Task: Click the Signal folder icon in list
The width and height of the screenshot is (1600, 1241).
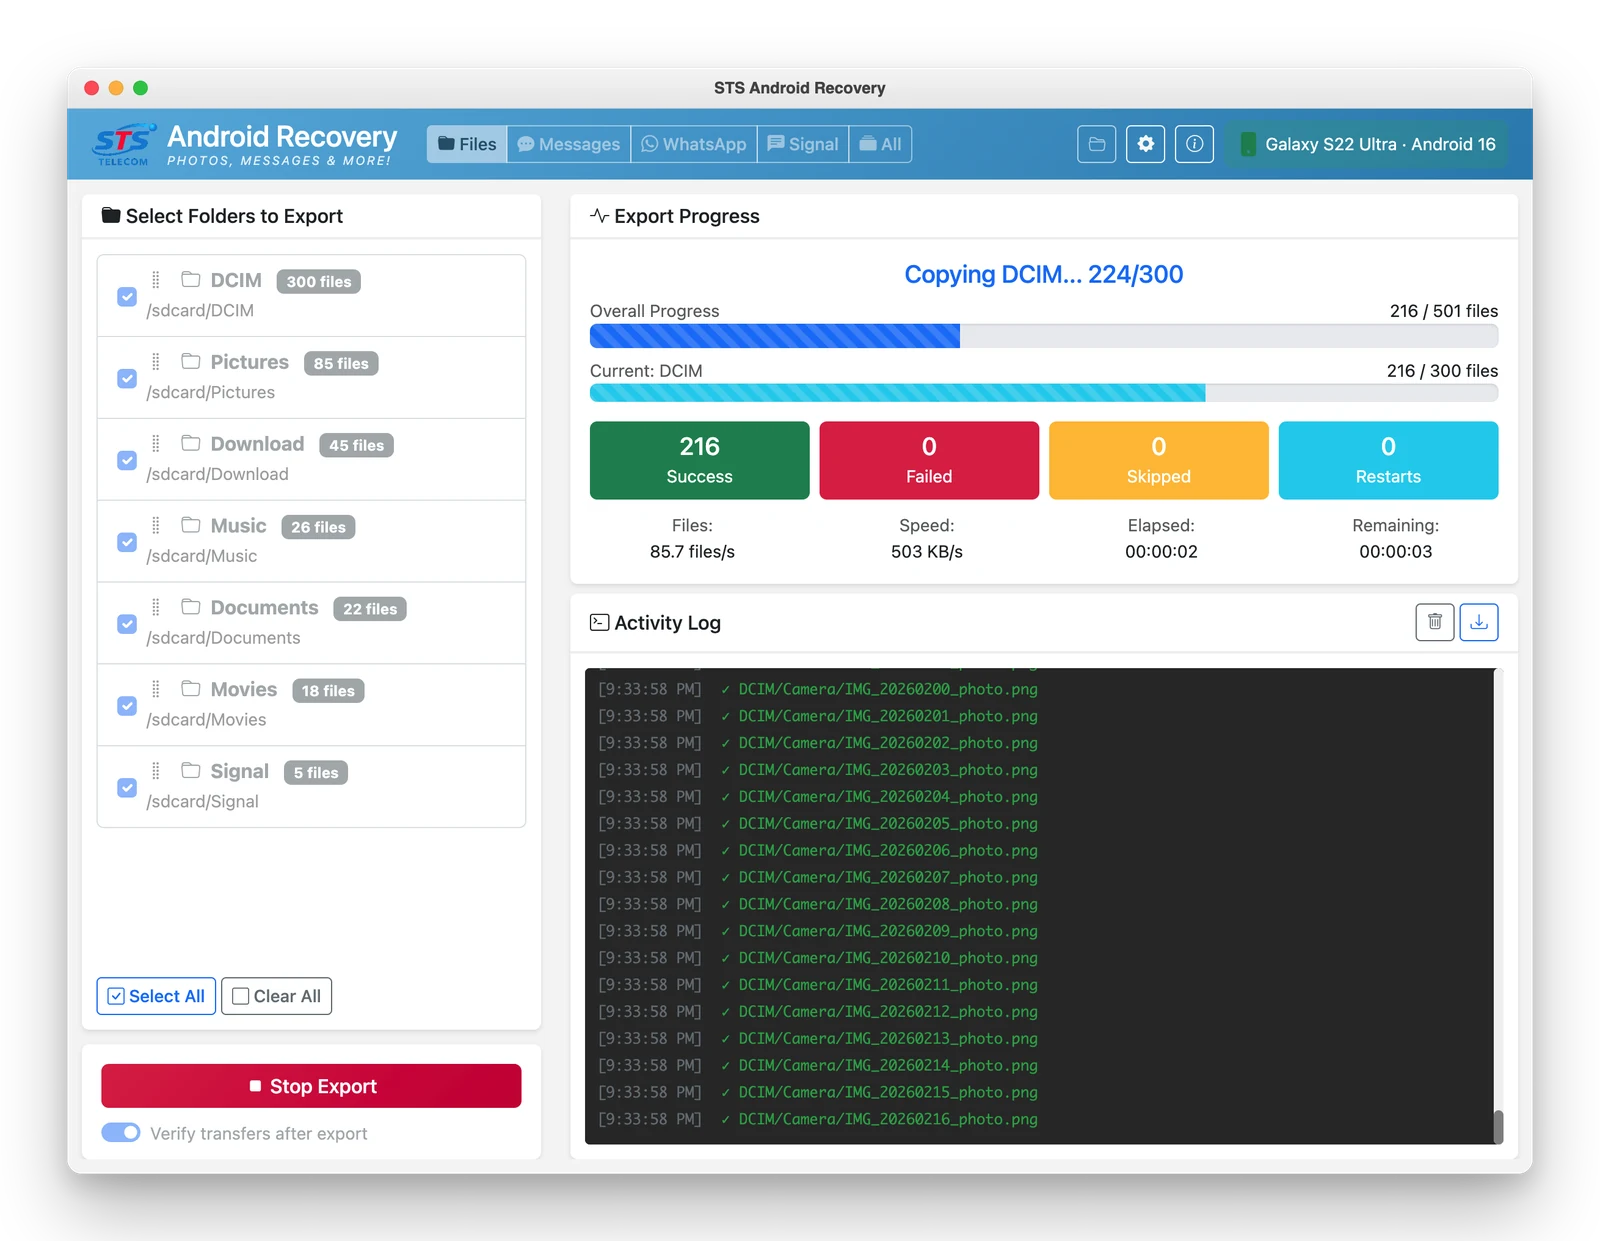Action: pos(191,770)
